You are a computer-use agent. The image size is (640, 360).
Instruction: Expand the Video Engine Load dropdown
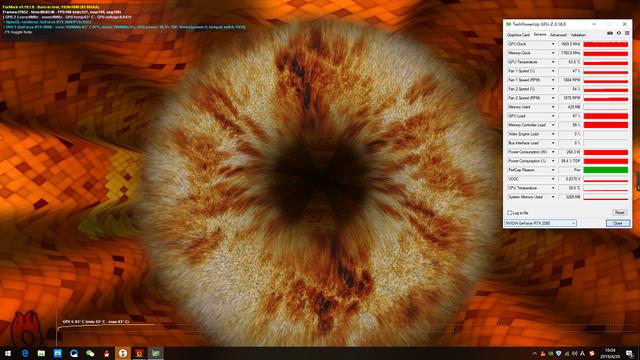[553, 134]
